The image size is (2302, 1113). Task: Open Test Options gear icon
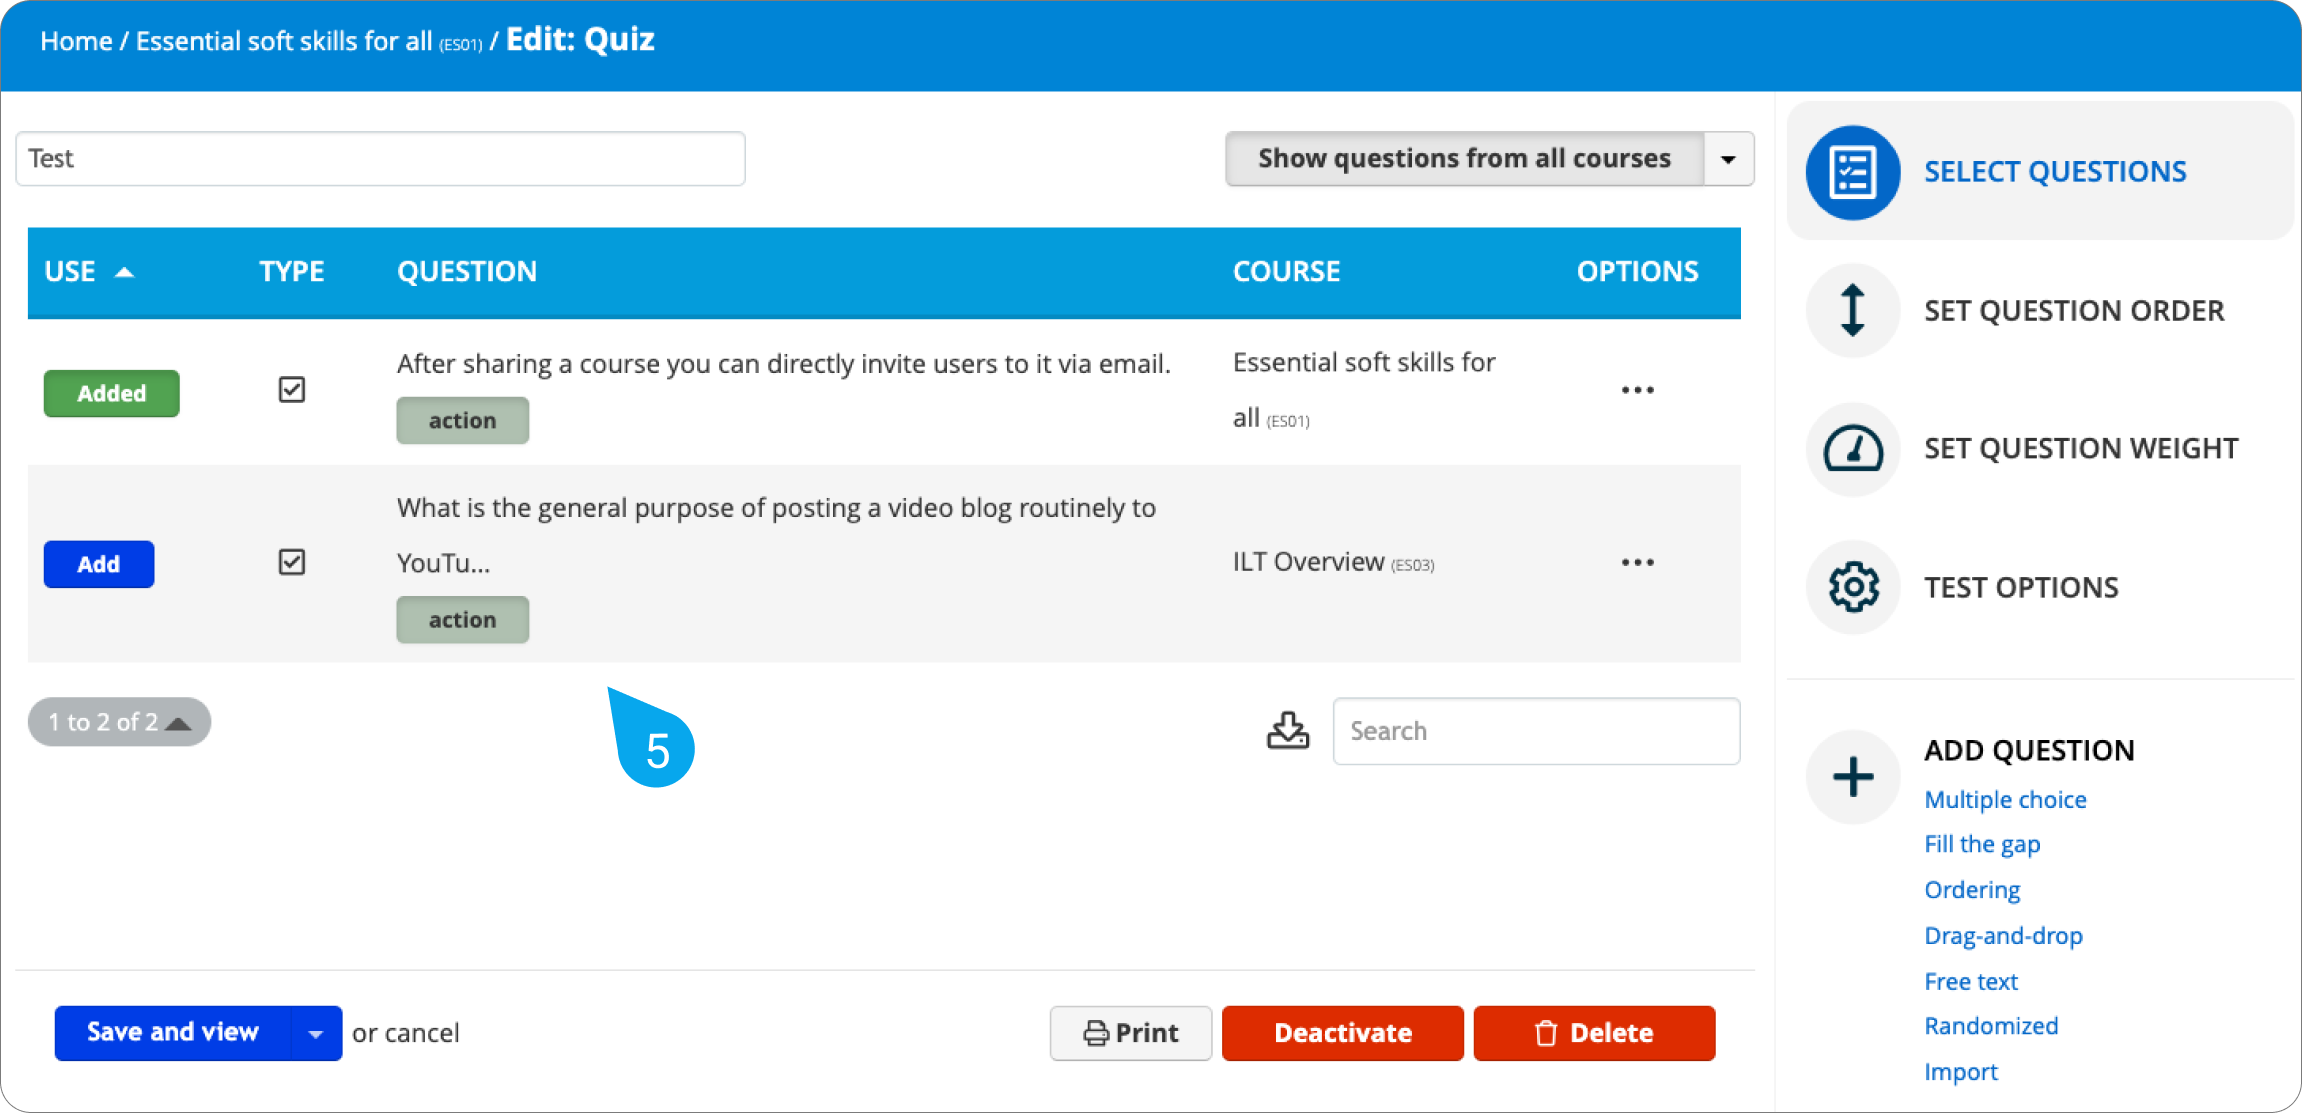1852,587
